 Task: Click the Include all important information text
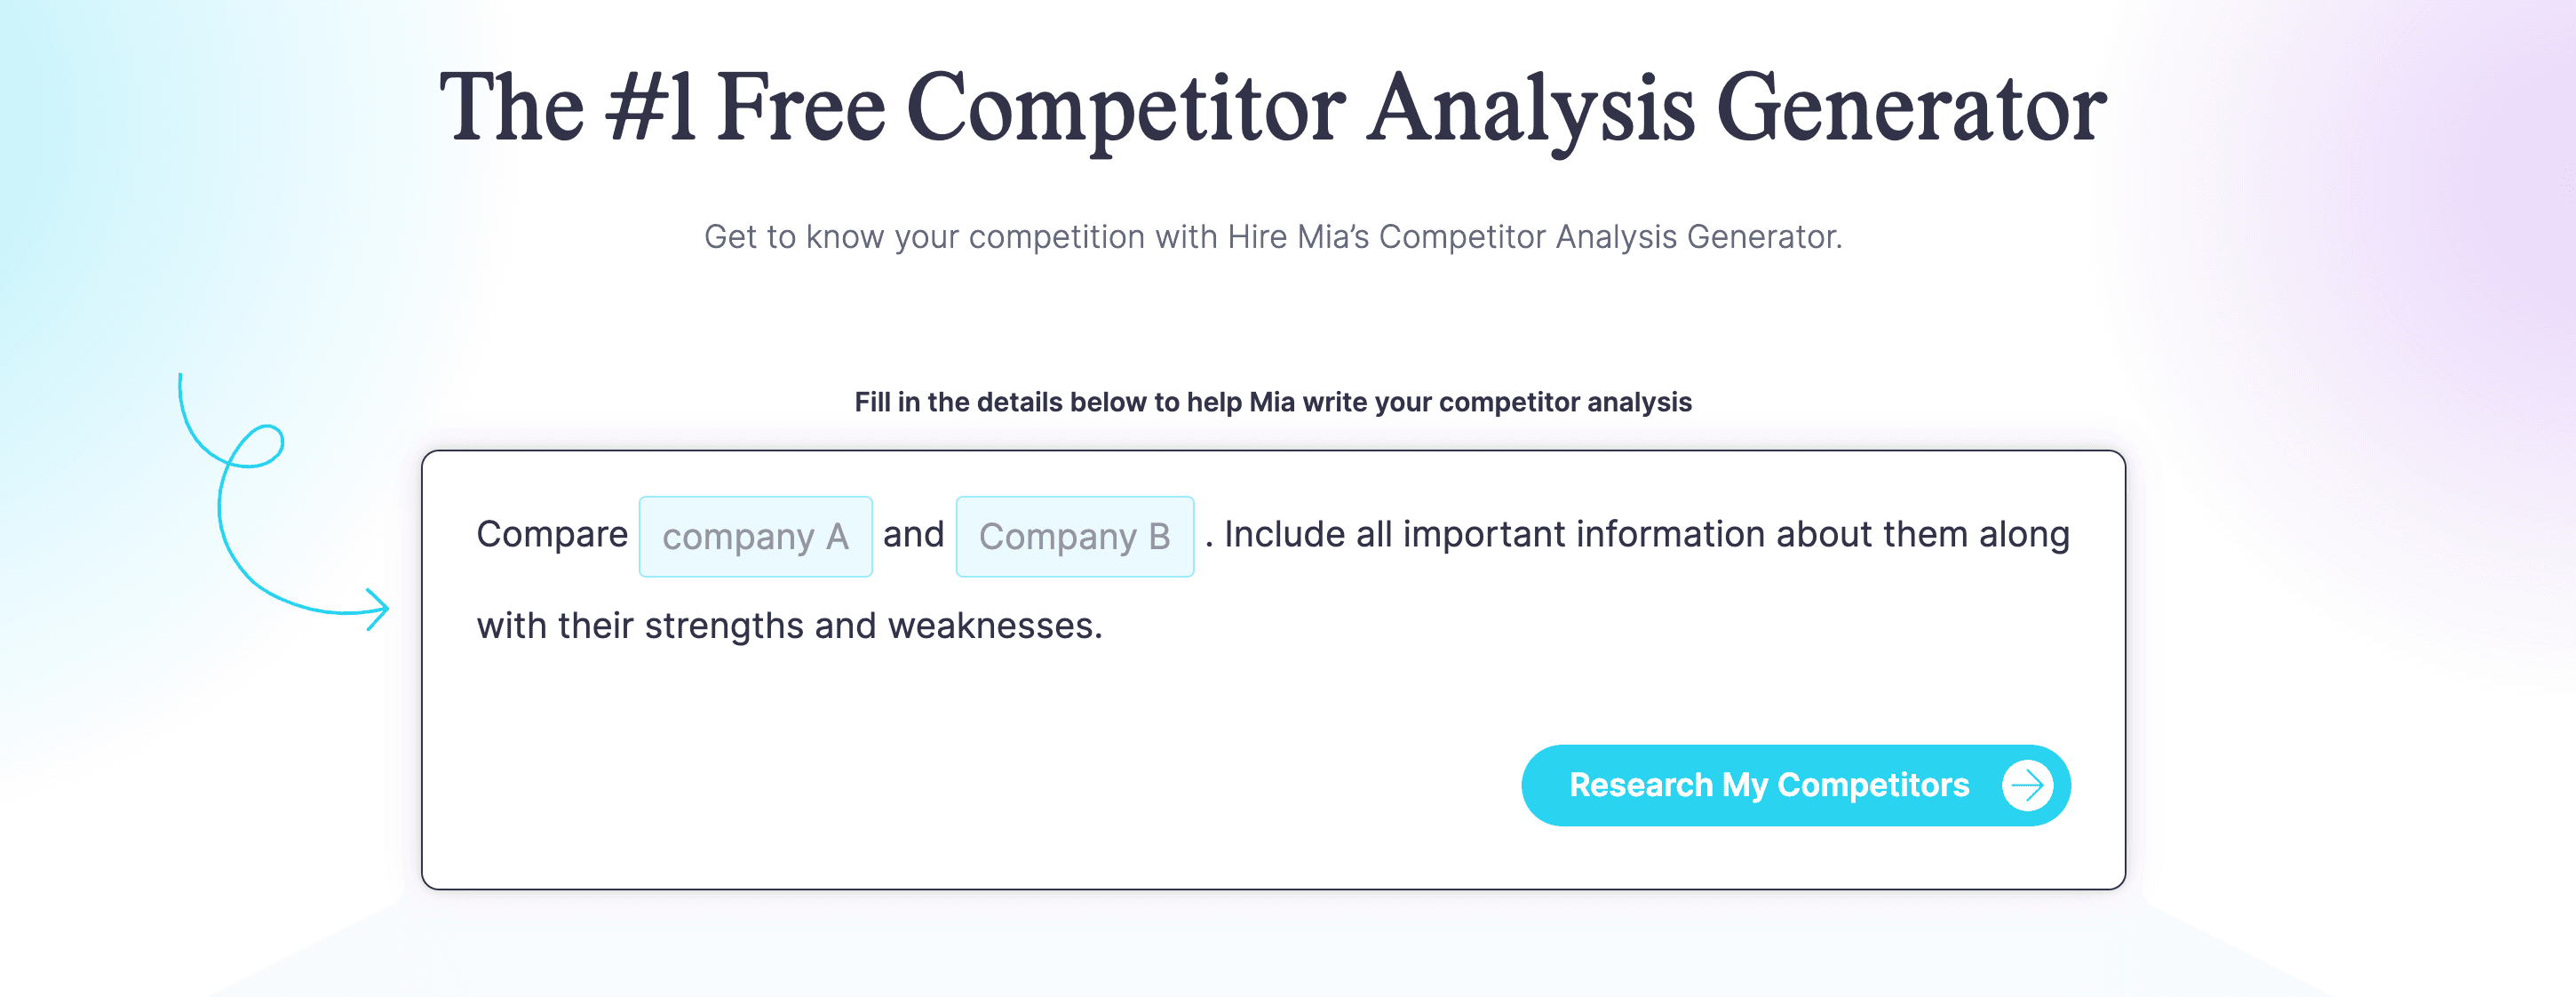[x=1640, y=535]
